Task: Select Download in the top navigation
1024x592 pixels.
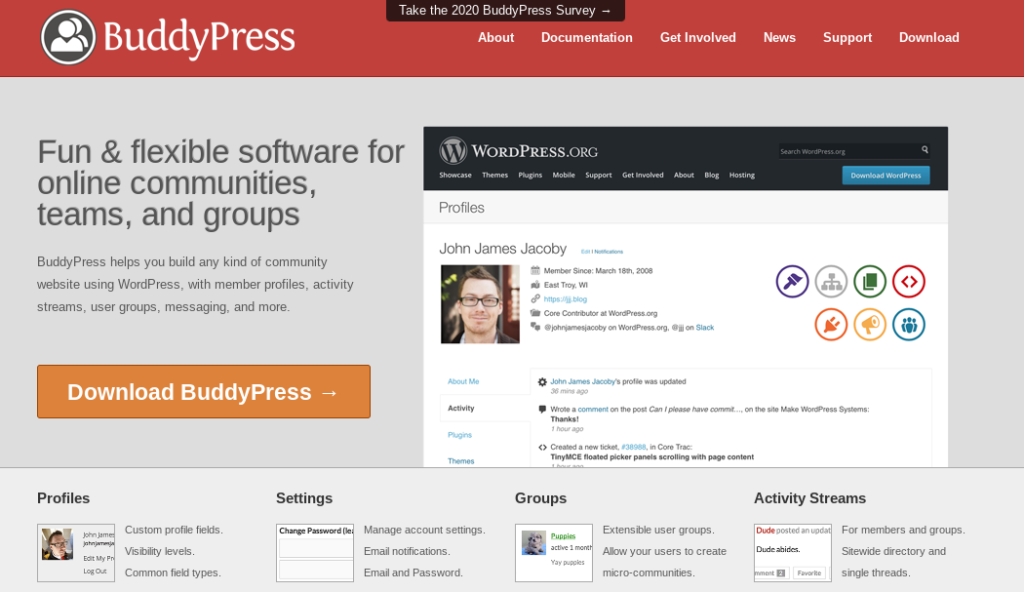Action: click(929, 37)
